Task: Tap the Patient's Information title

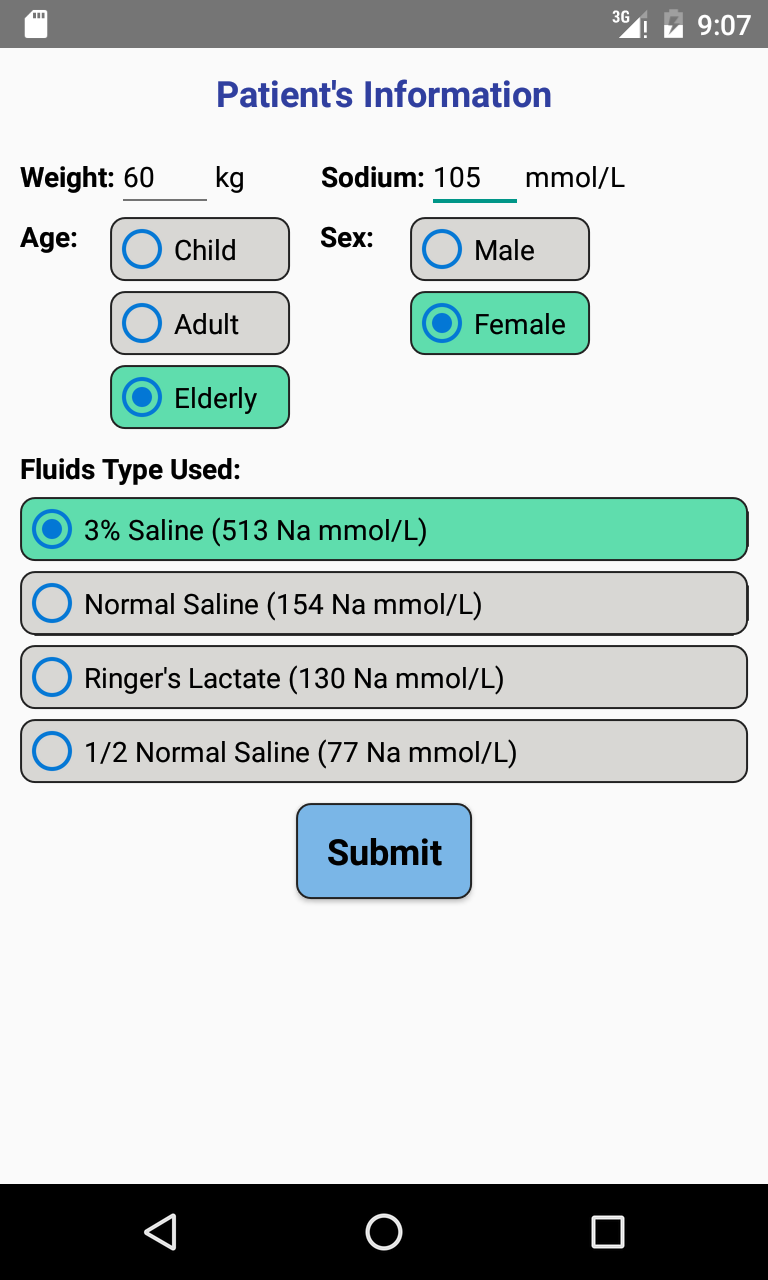Action: [x=383, y=94]
